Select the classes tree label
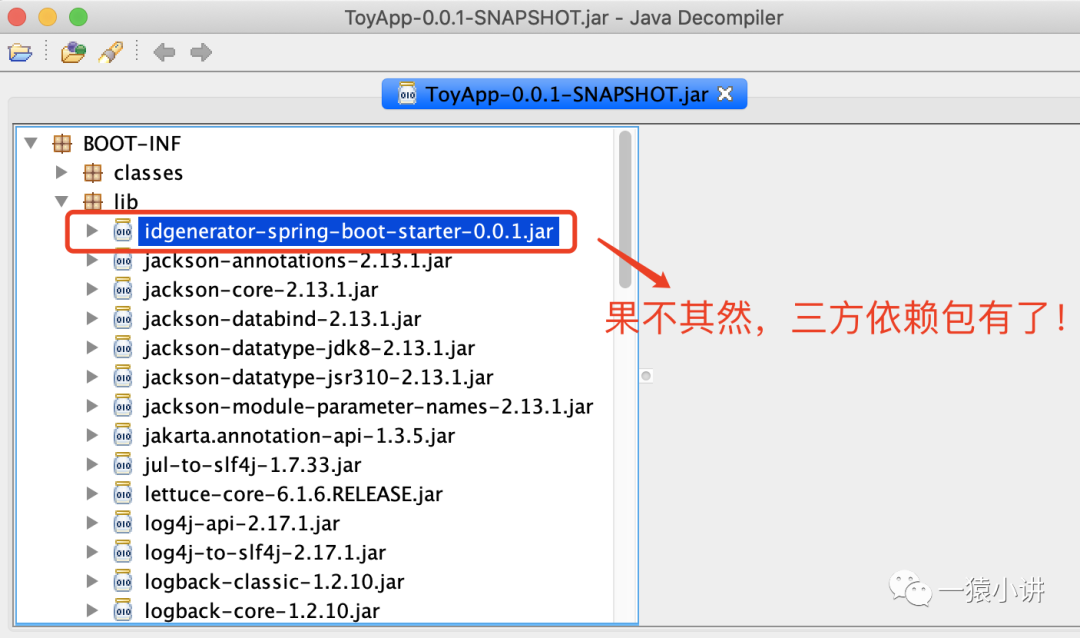1080x638 pixels. pos(148,172)
